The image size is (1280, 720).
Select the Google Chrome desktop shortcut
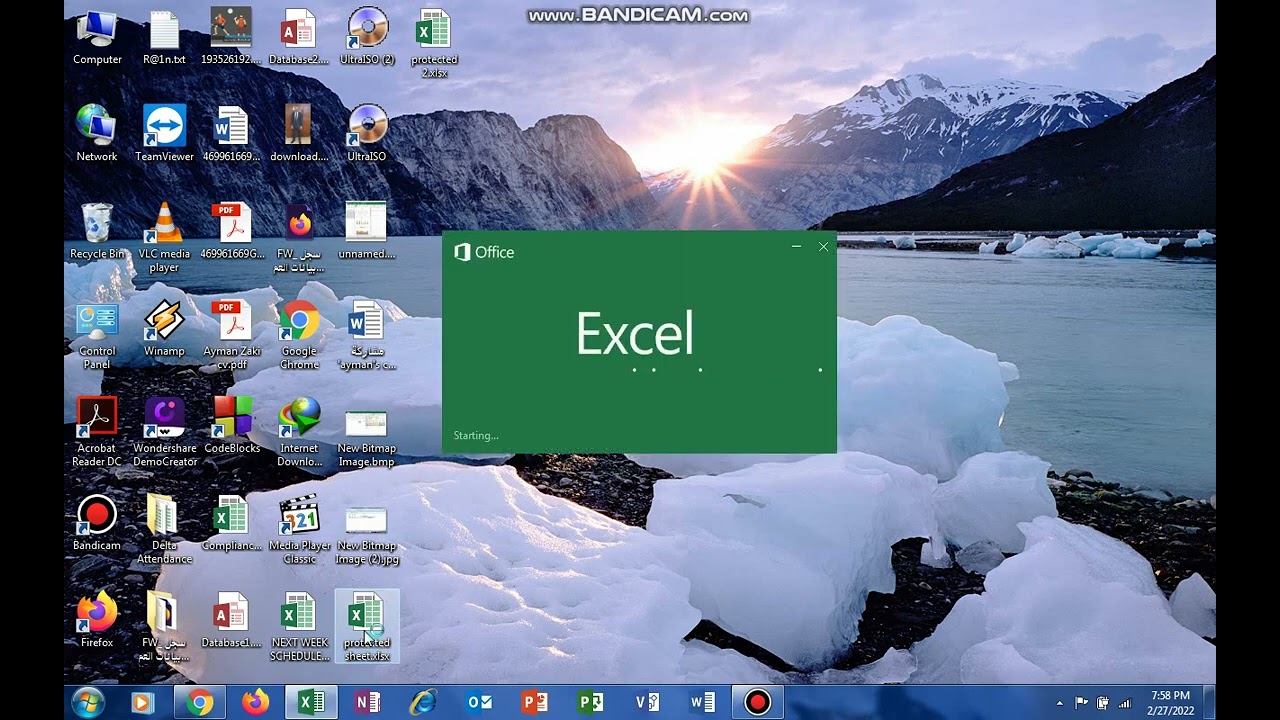(298, 335)
